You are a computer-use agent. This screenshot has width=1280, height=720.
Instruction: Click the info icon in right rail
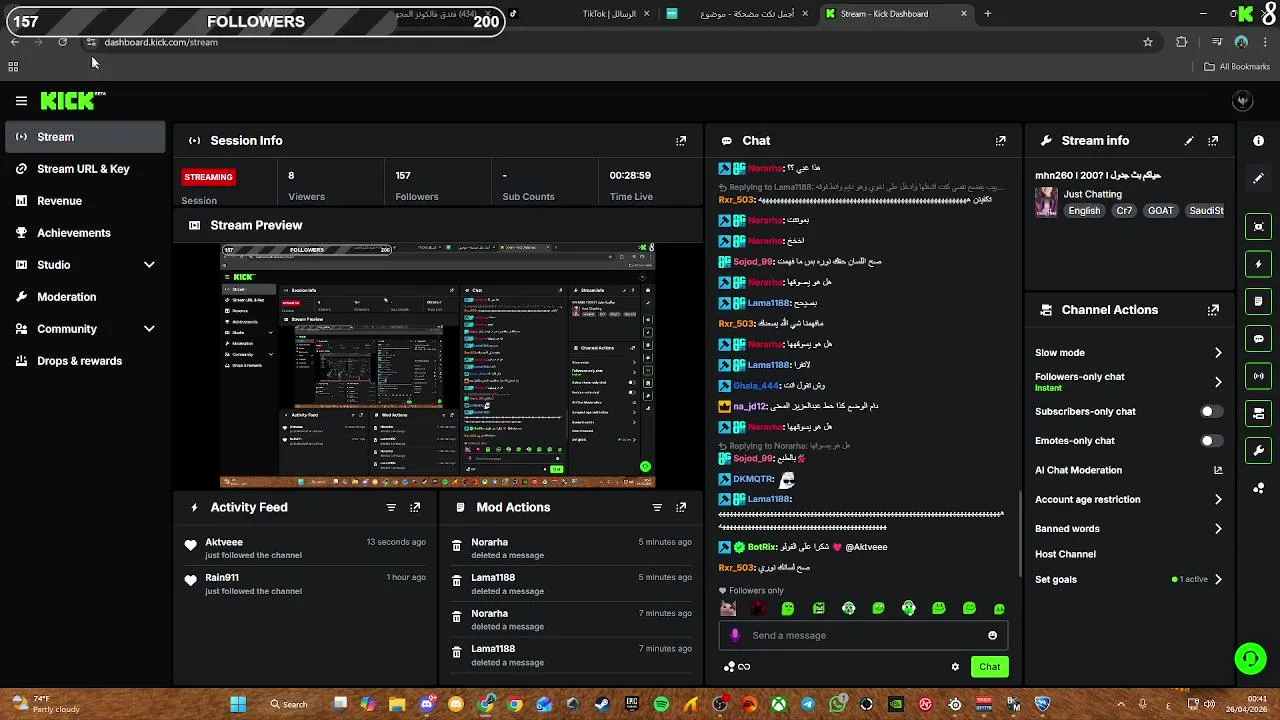click(1258, 141)
